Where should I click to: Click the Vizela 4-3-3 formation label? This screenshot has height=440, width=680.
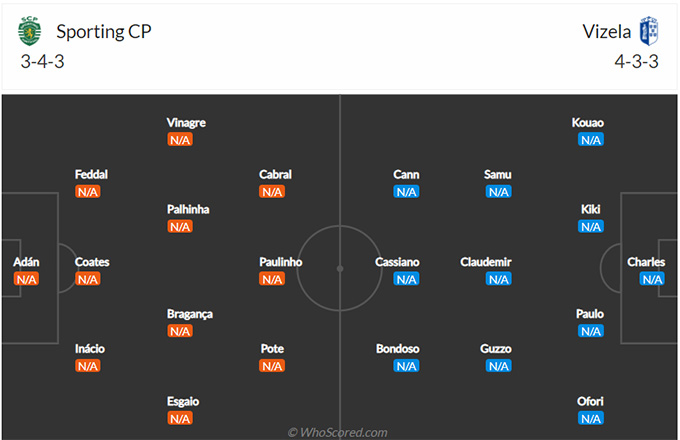pyautogui.click(x=636, y=62)
